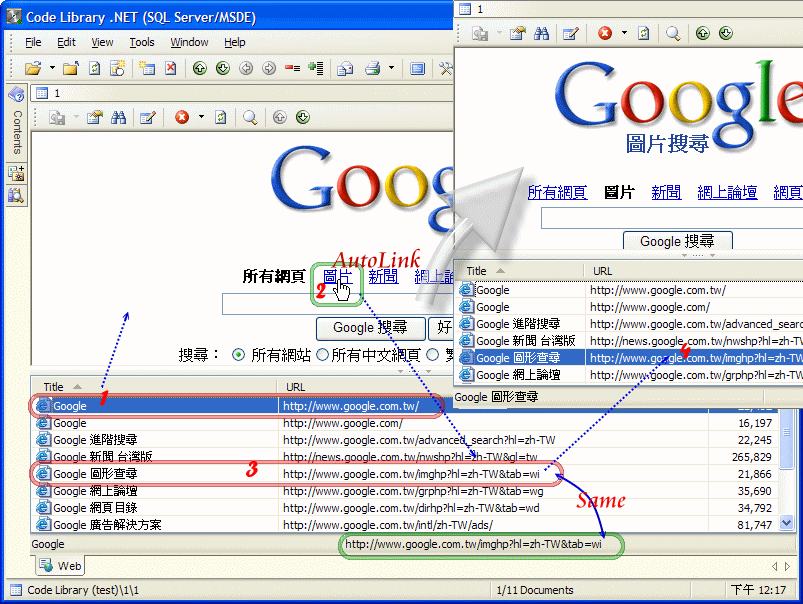The height and width of the screenshot is (604, 803).
Task: Select 'Google 網上論壇' in the right panel list
Action: (x=630, y=375)
